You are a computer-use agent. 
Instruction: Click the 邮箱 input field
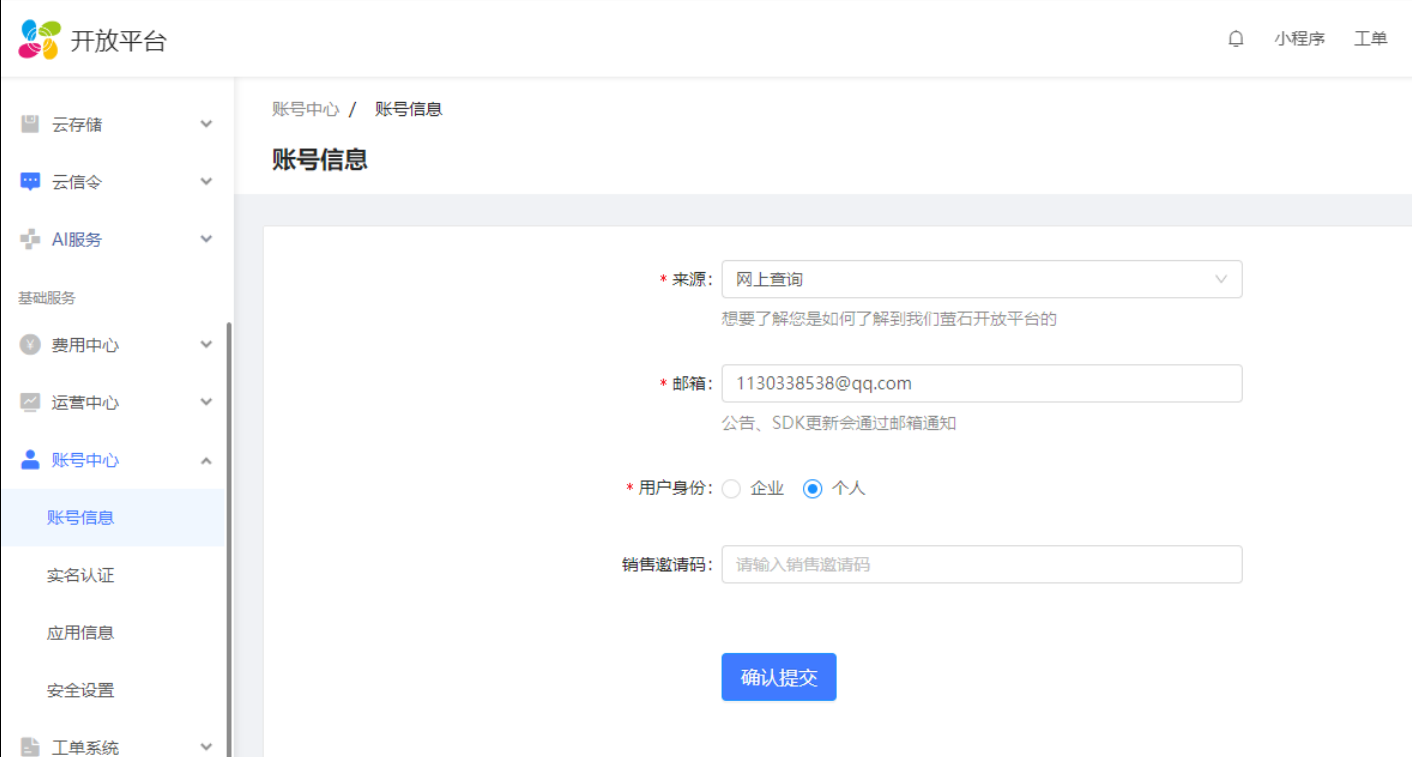click(x=982, y=384)
